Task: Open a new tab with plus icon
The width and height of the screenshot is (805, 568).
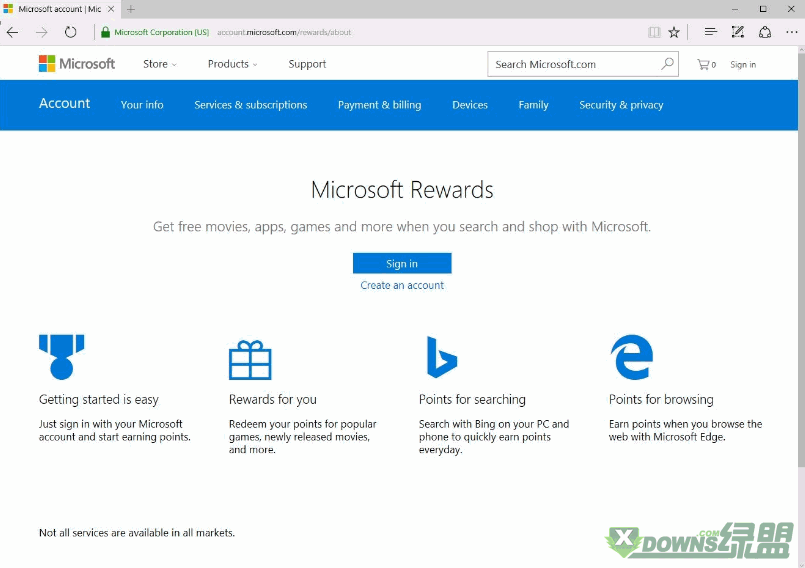Action: pos(131,9)
